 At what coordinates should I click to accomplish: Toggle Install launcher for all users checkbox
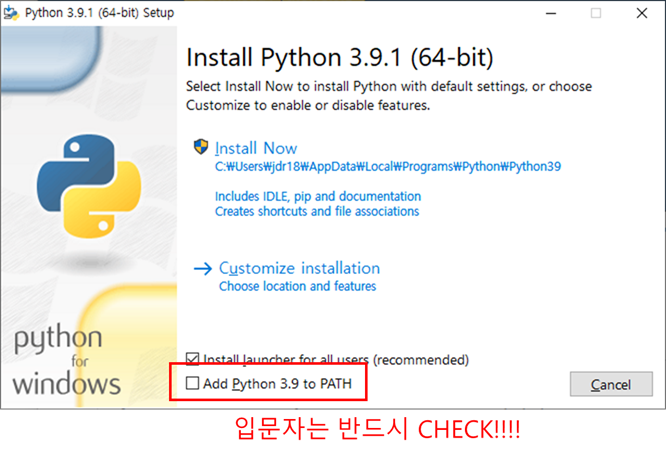[192, 359]
